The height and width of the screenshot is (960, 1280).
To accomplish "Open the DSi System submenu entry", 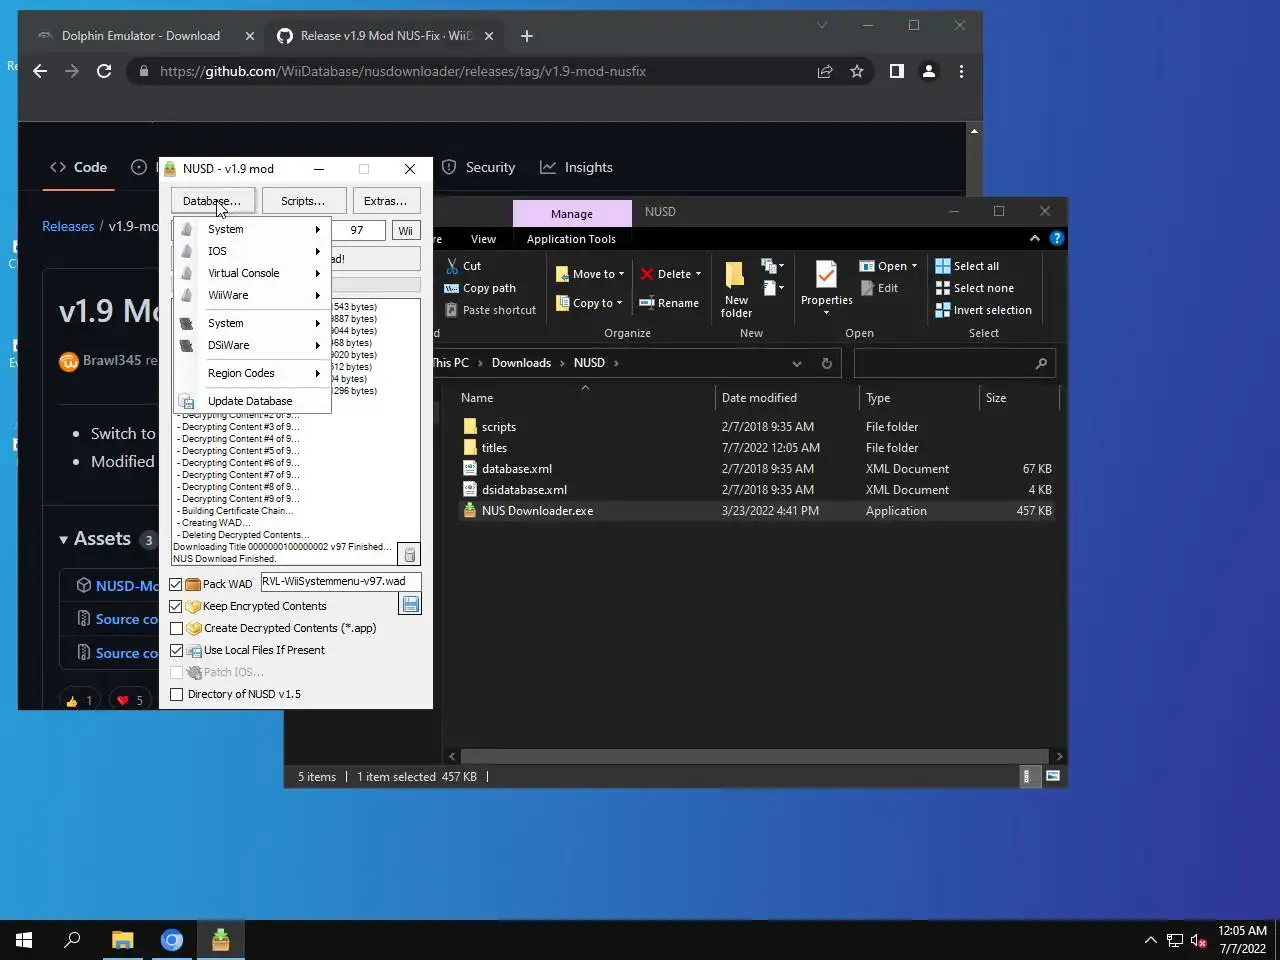I will [x=251, y=323].
